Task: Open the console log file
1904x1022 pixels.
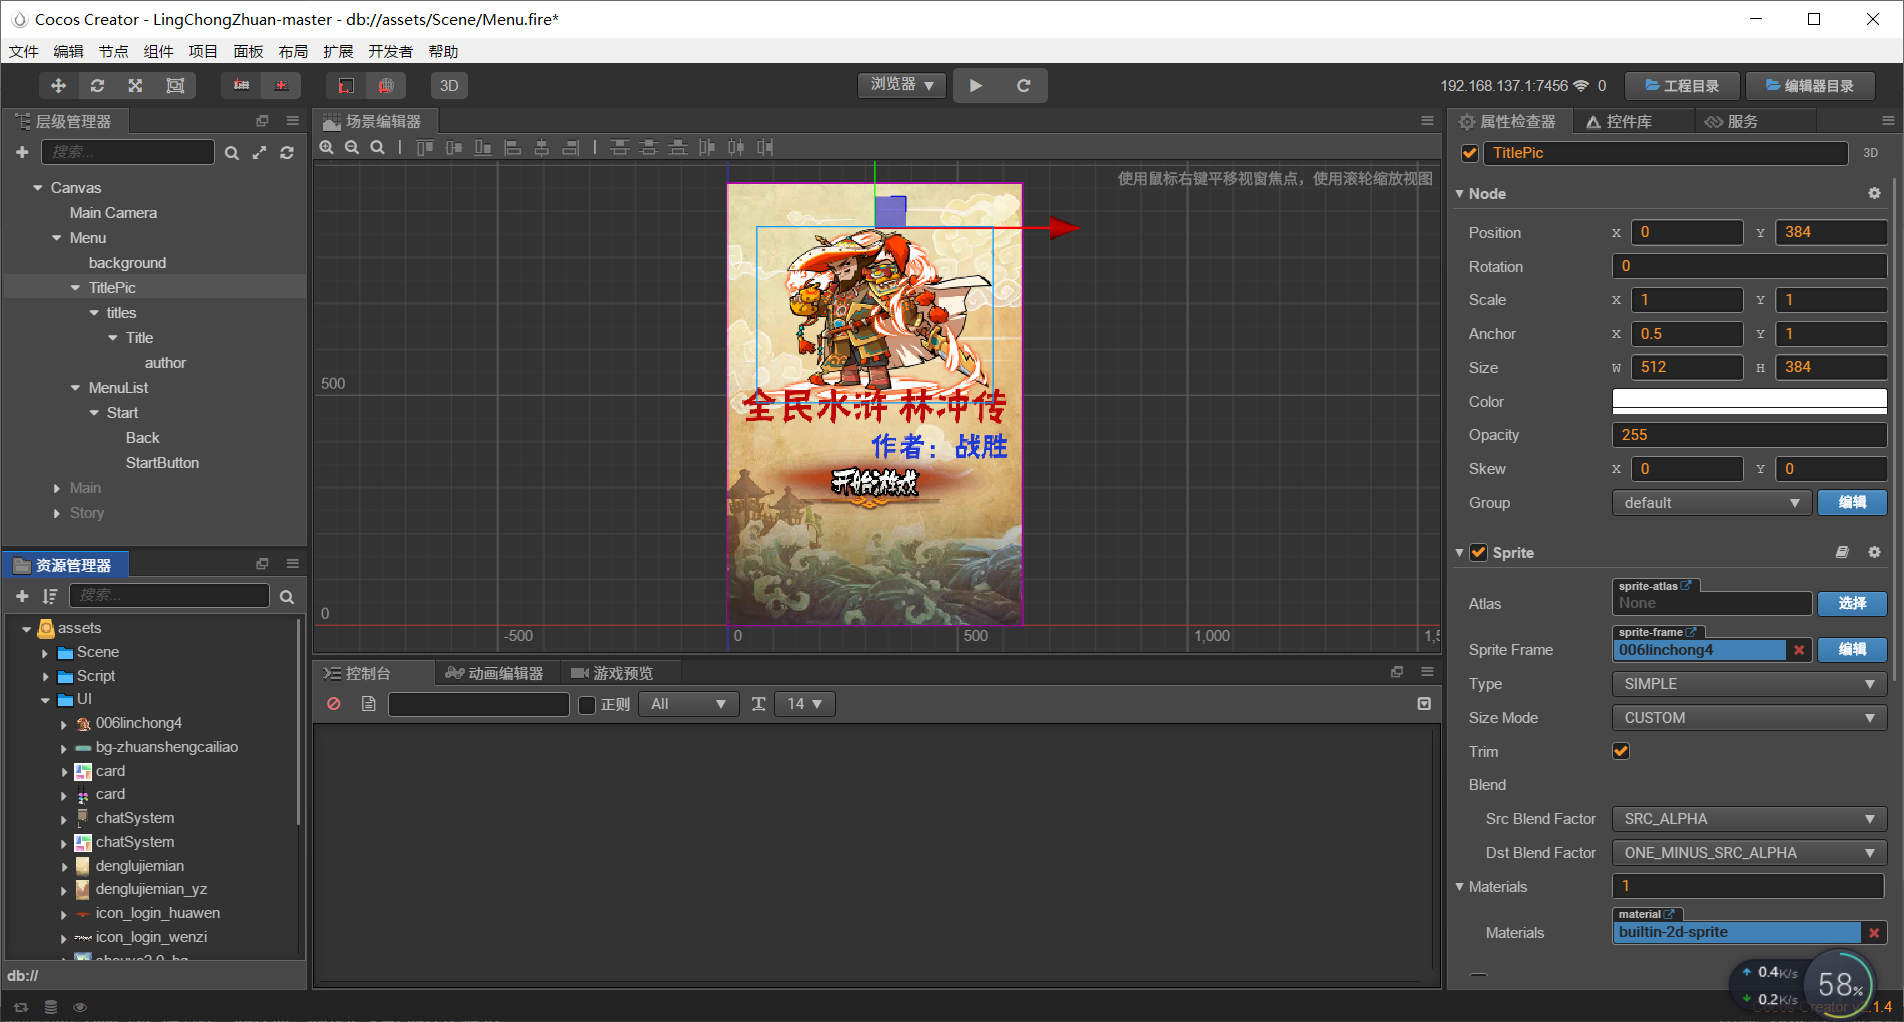Action: (x=369, y=704)
